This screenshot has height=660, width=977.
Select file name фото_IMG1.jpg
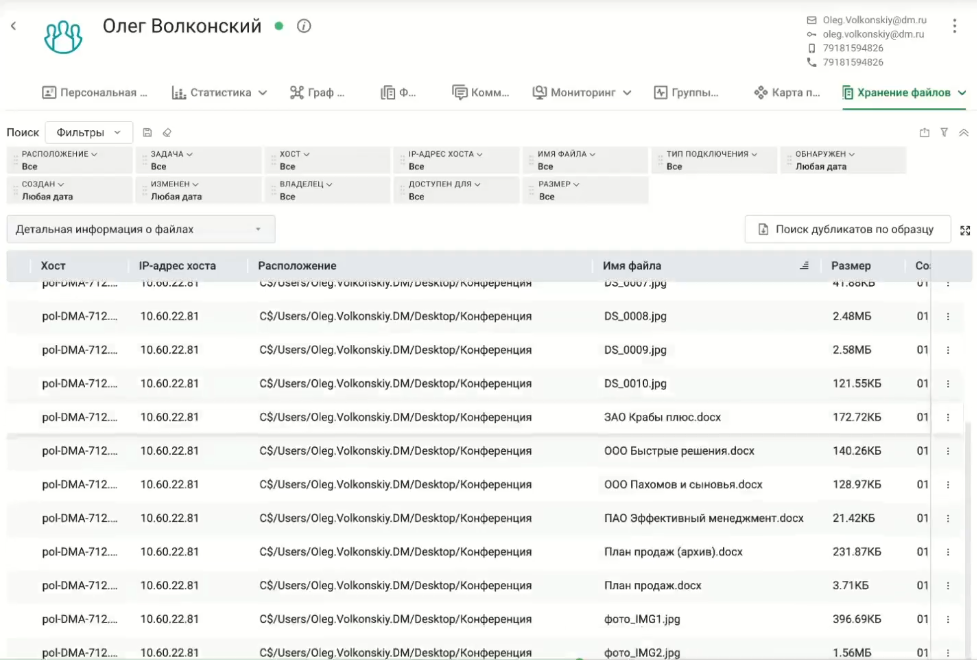pos(642,619)
